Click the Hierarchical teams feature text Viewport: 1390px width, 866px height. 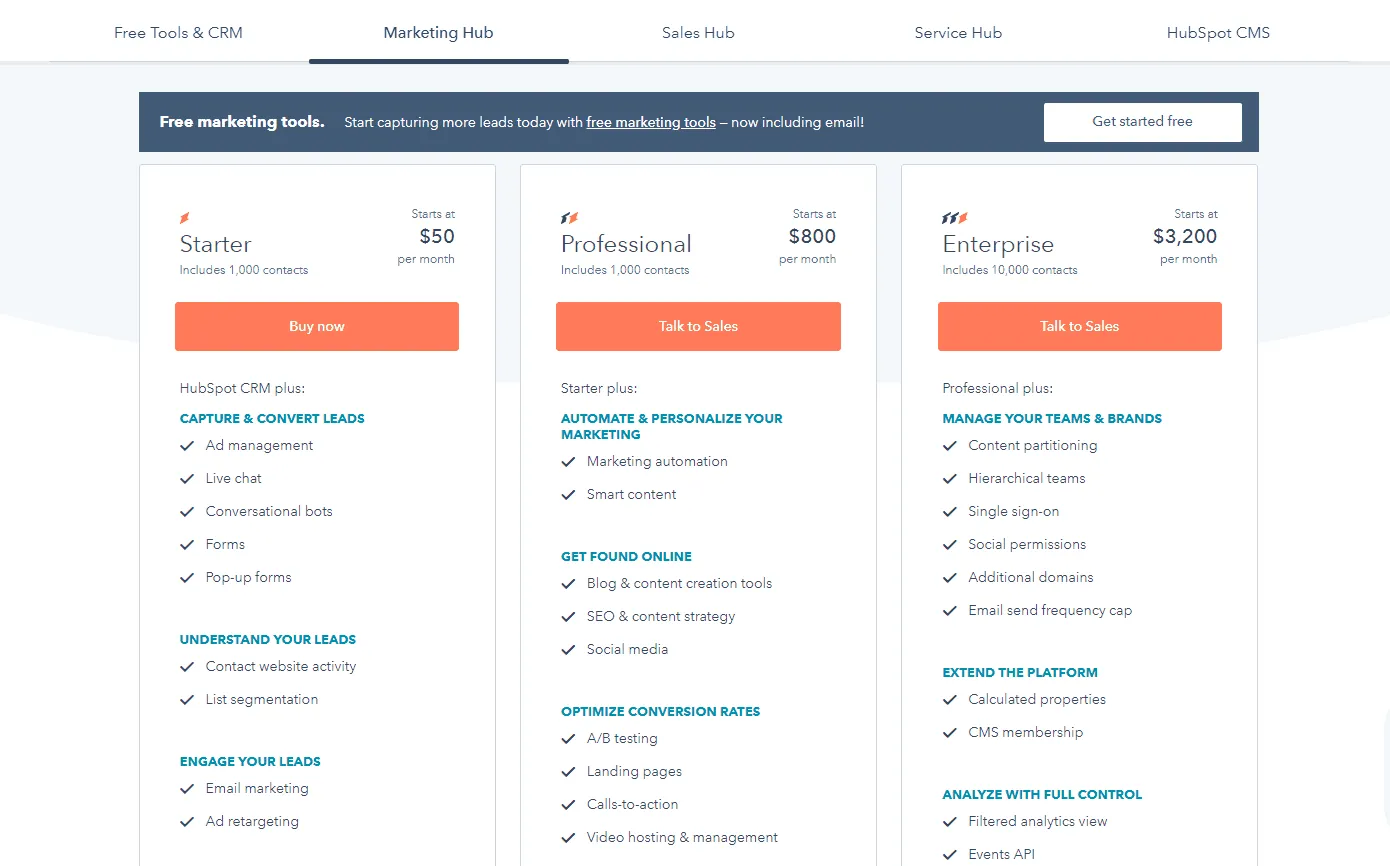click(x=1027, y=479)
